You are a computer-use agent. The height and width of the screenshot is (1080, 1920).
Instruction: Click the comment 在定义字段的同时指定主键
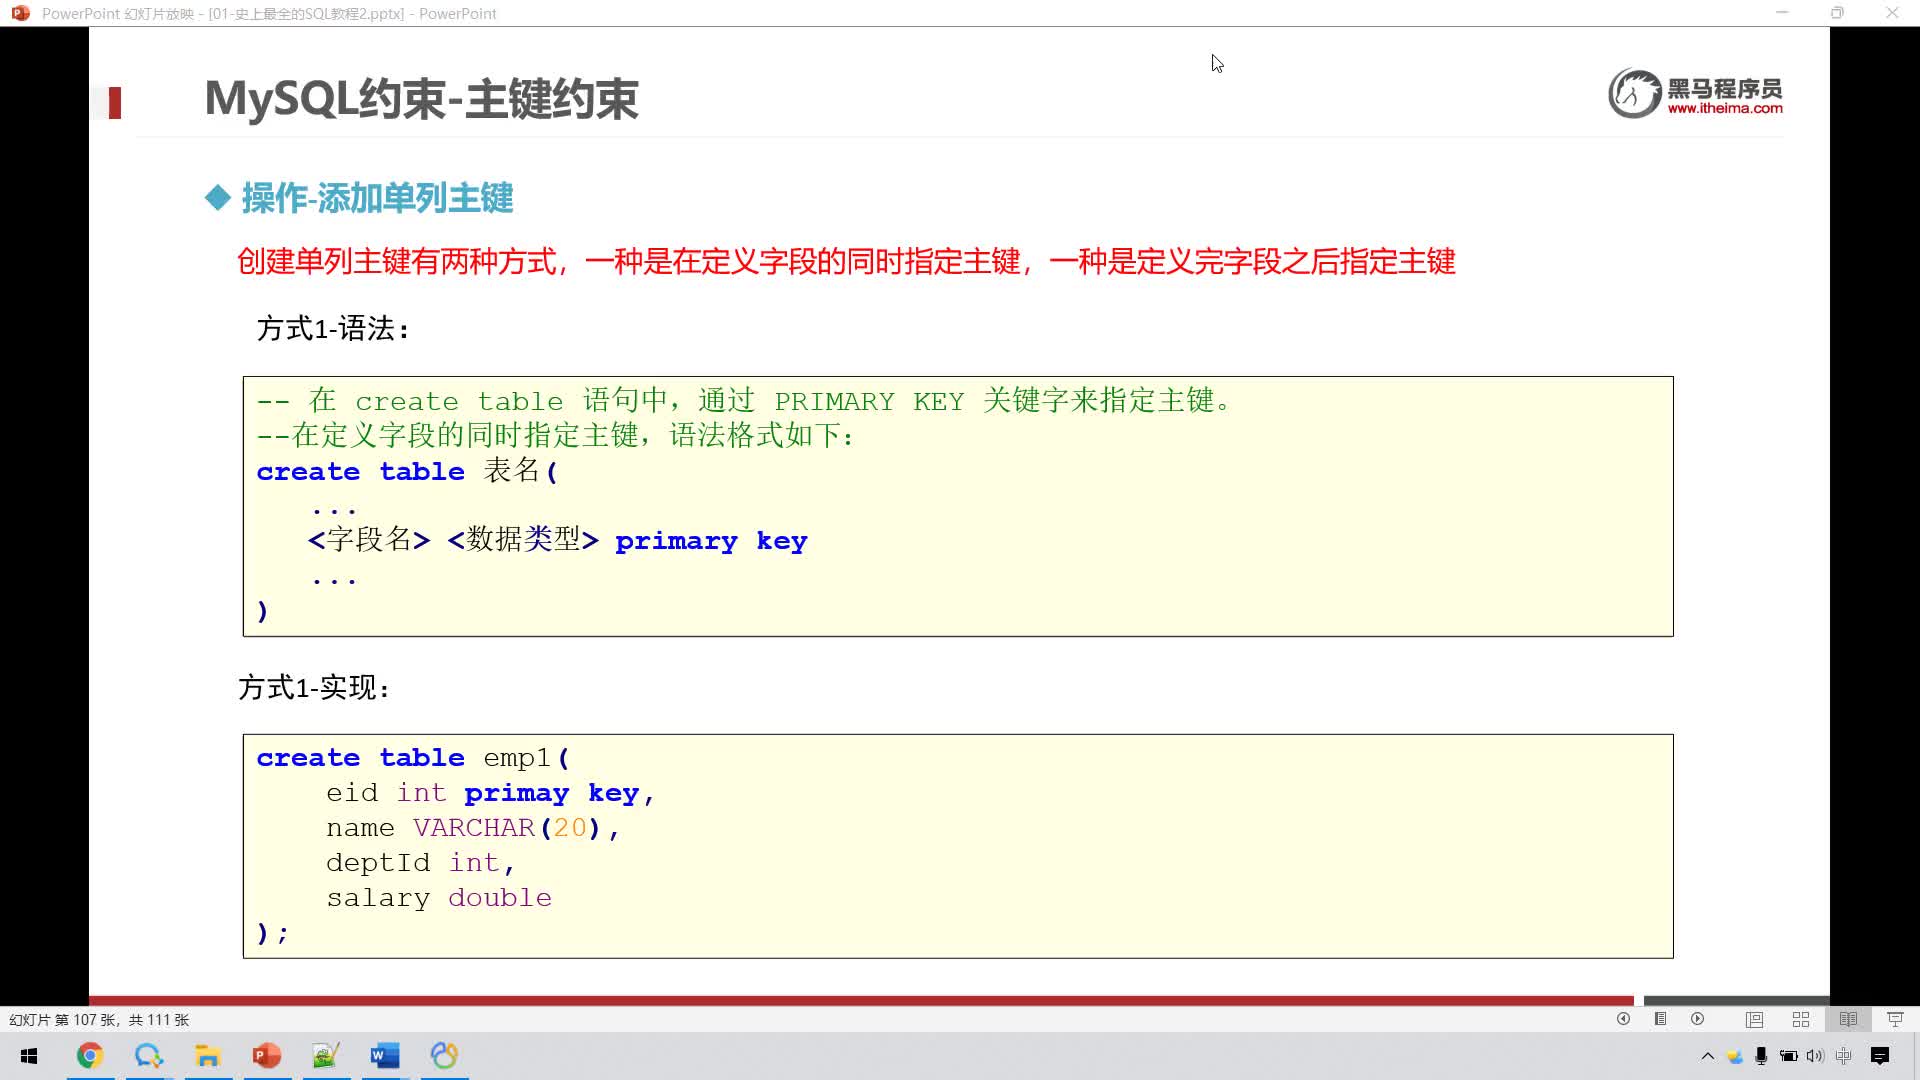coord(555,435)
